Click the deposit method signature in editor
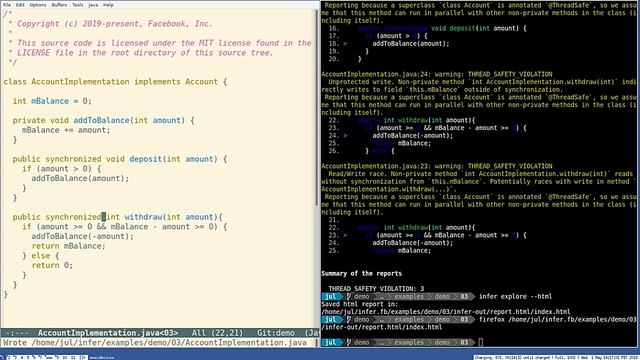The width and height of the screenshot is (640, 360). [x=120, y=159]
